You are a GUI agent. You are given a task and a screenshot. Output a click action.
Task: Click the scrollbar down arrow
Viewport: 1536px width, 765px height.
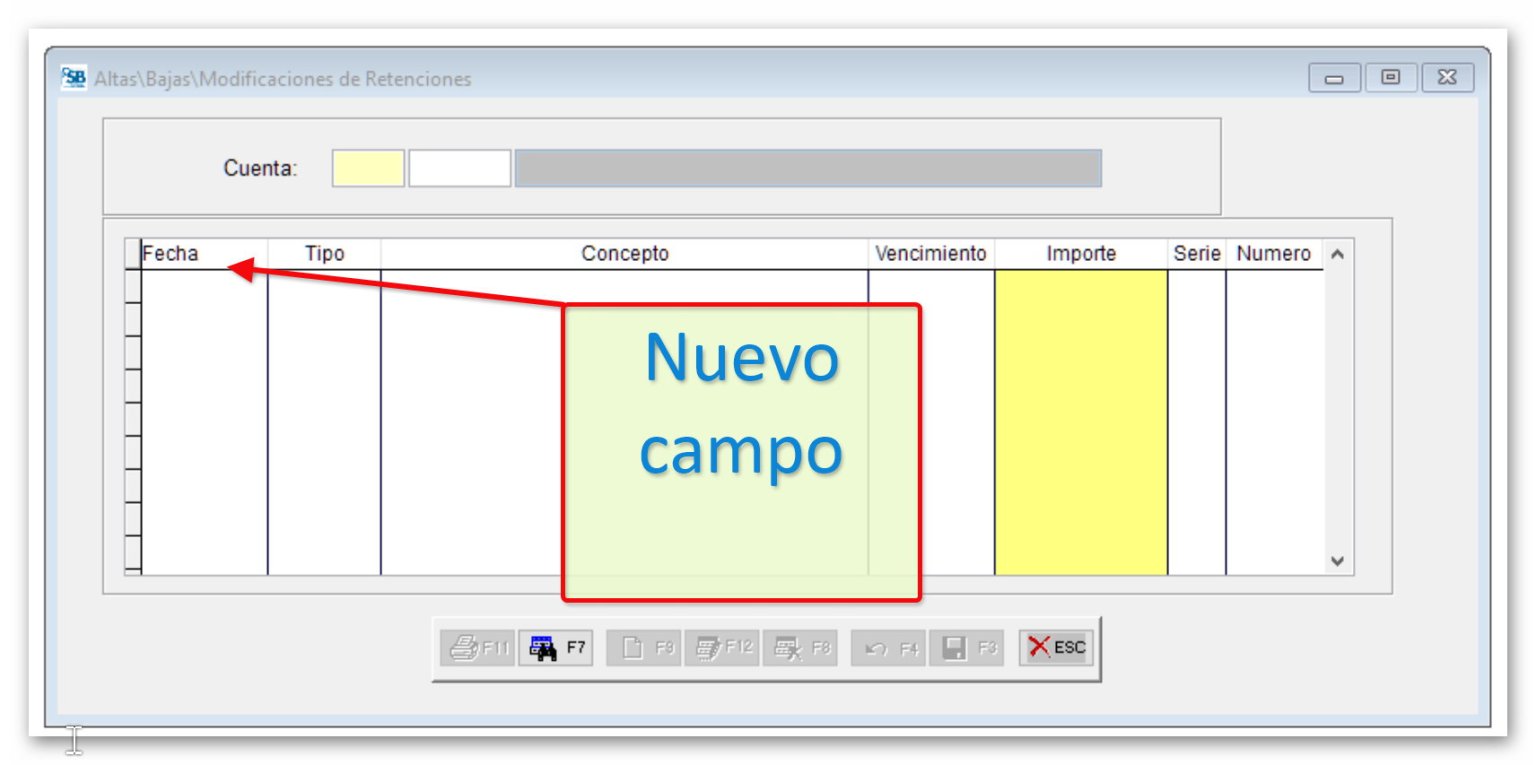pos(1338,562)
